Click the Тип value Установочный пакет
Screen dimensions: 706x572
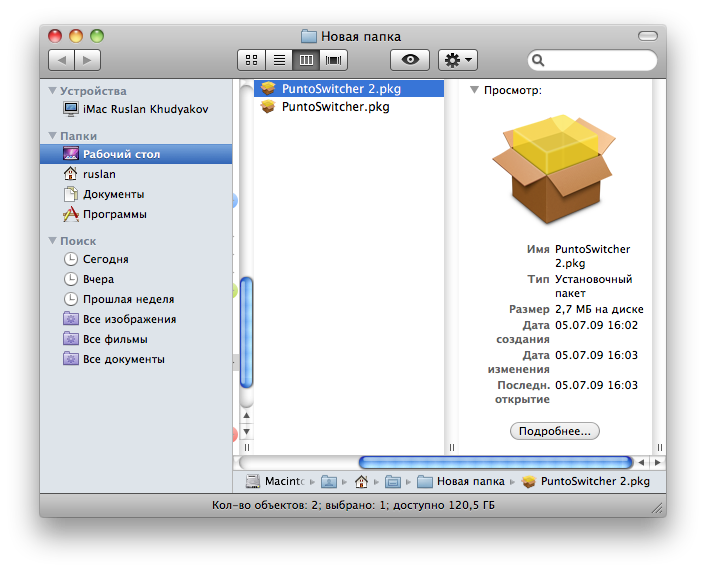593,286
